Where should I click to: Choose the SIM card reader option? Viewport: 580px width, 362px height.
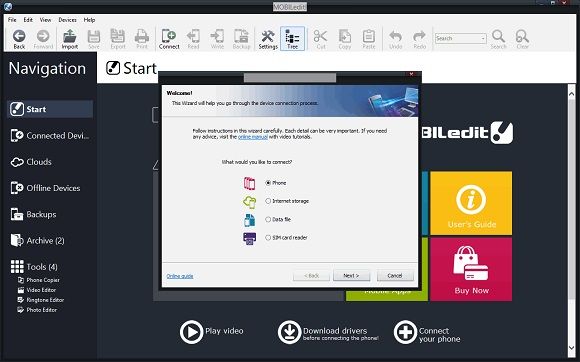click(x=268, y=237)
